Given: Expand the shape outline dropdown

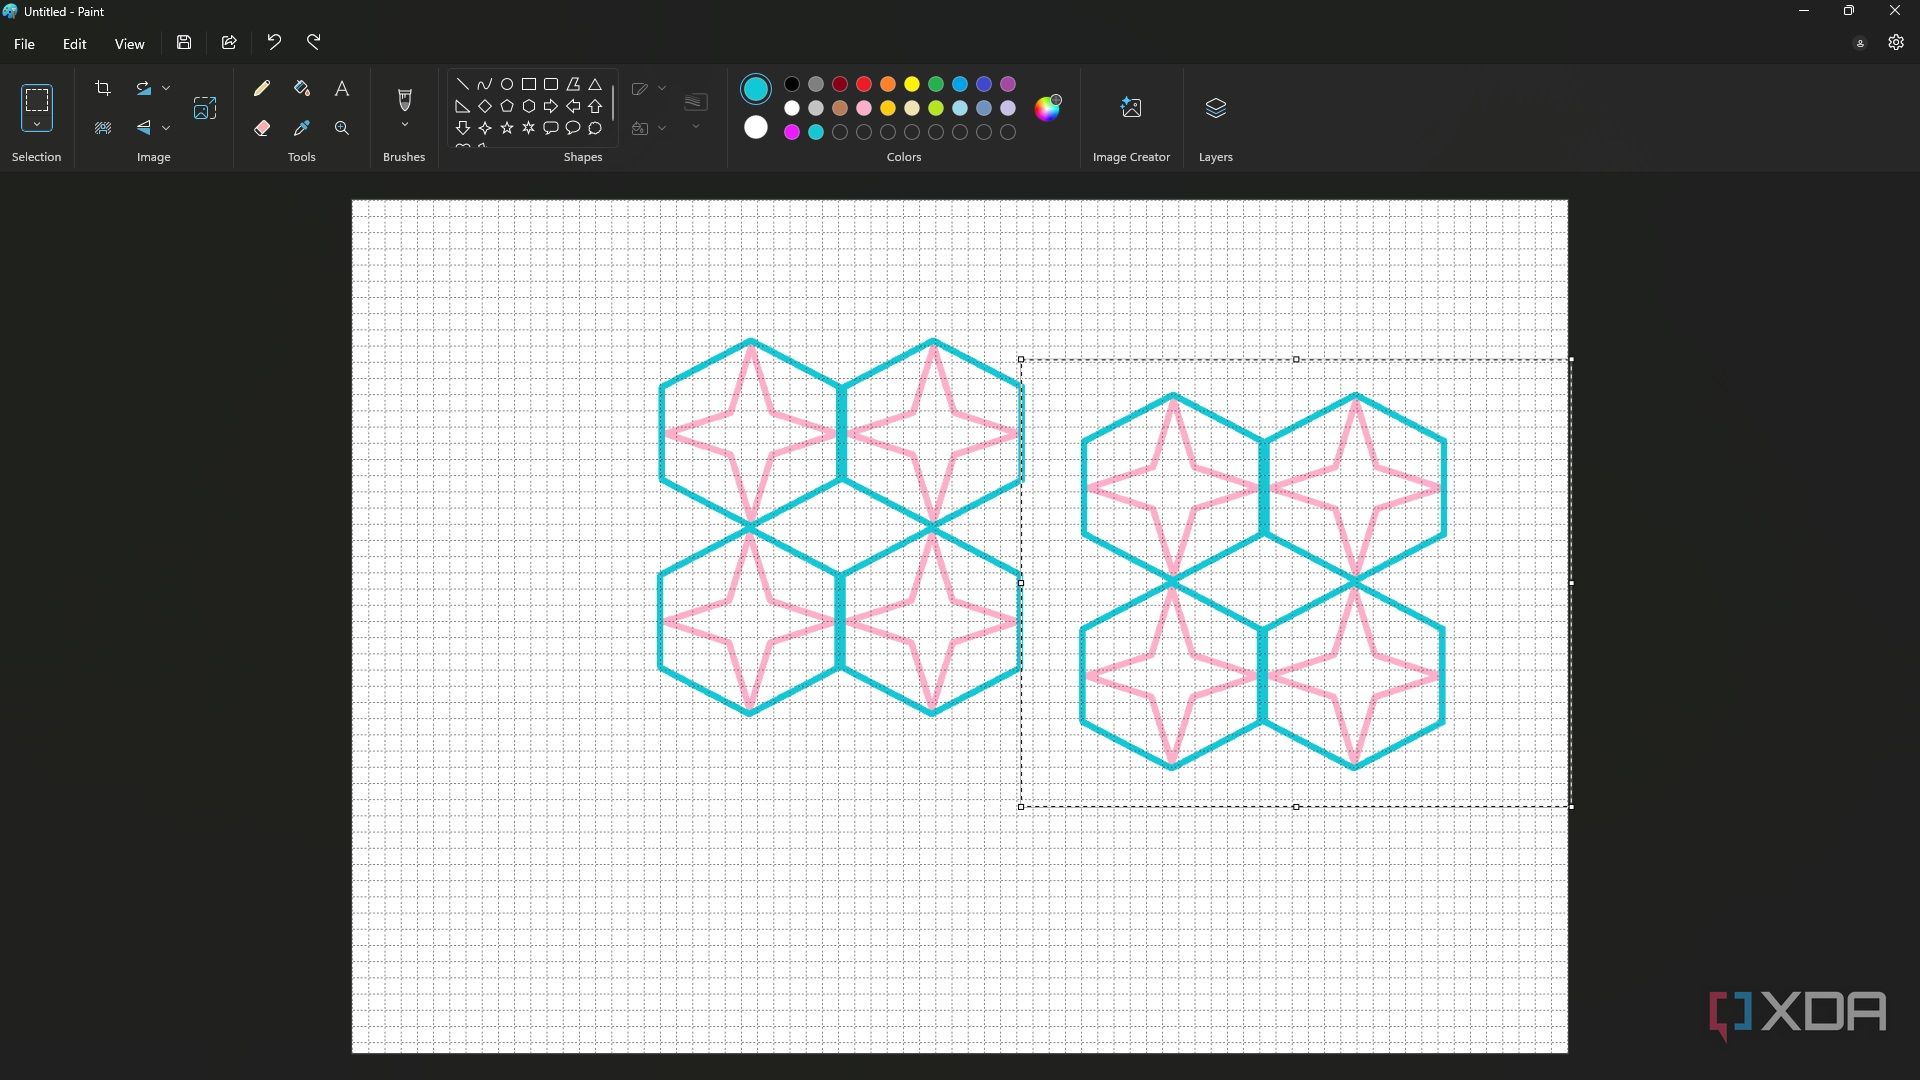Looking at the screenshot, I should [x=662, y=88].
